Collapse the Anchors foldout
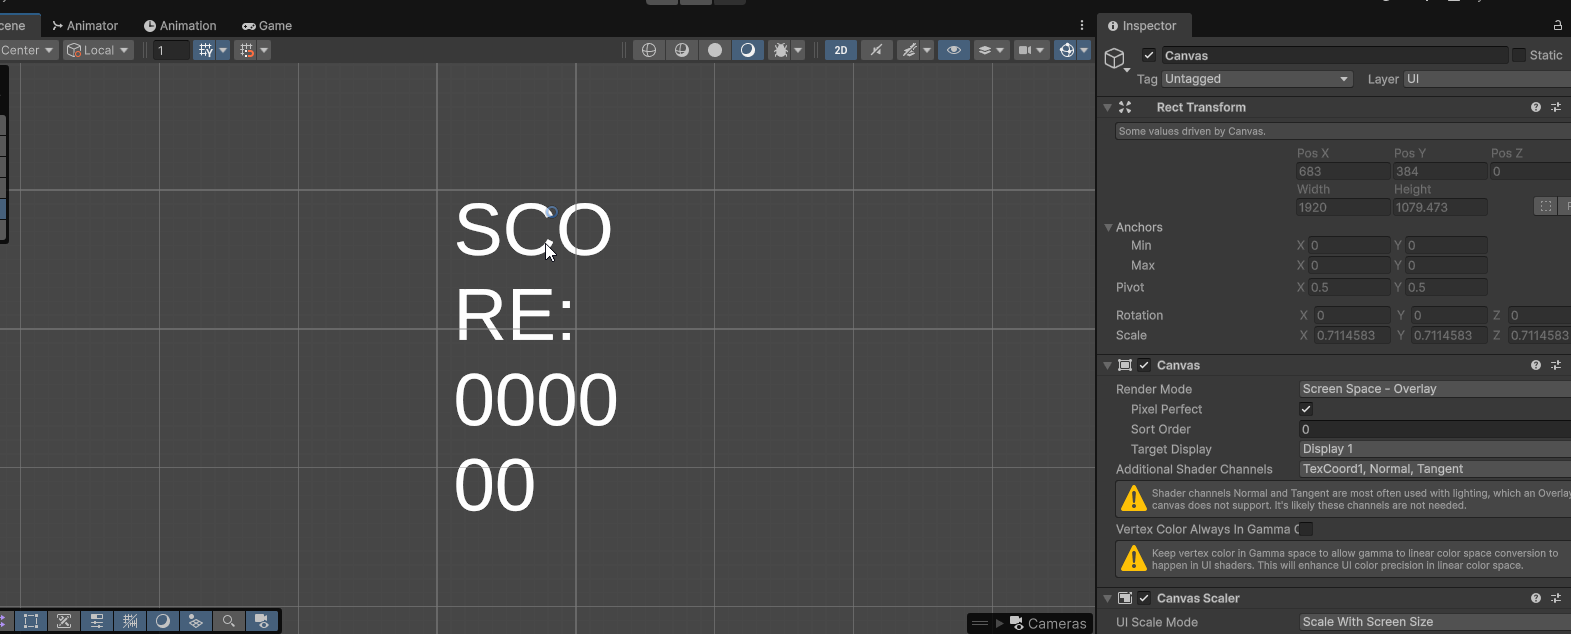Viewport: 1571px width, 634px height. click(1108, 228)
